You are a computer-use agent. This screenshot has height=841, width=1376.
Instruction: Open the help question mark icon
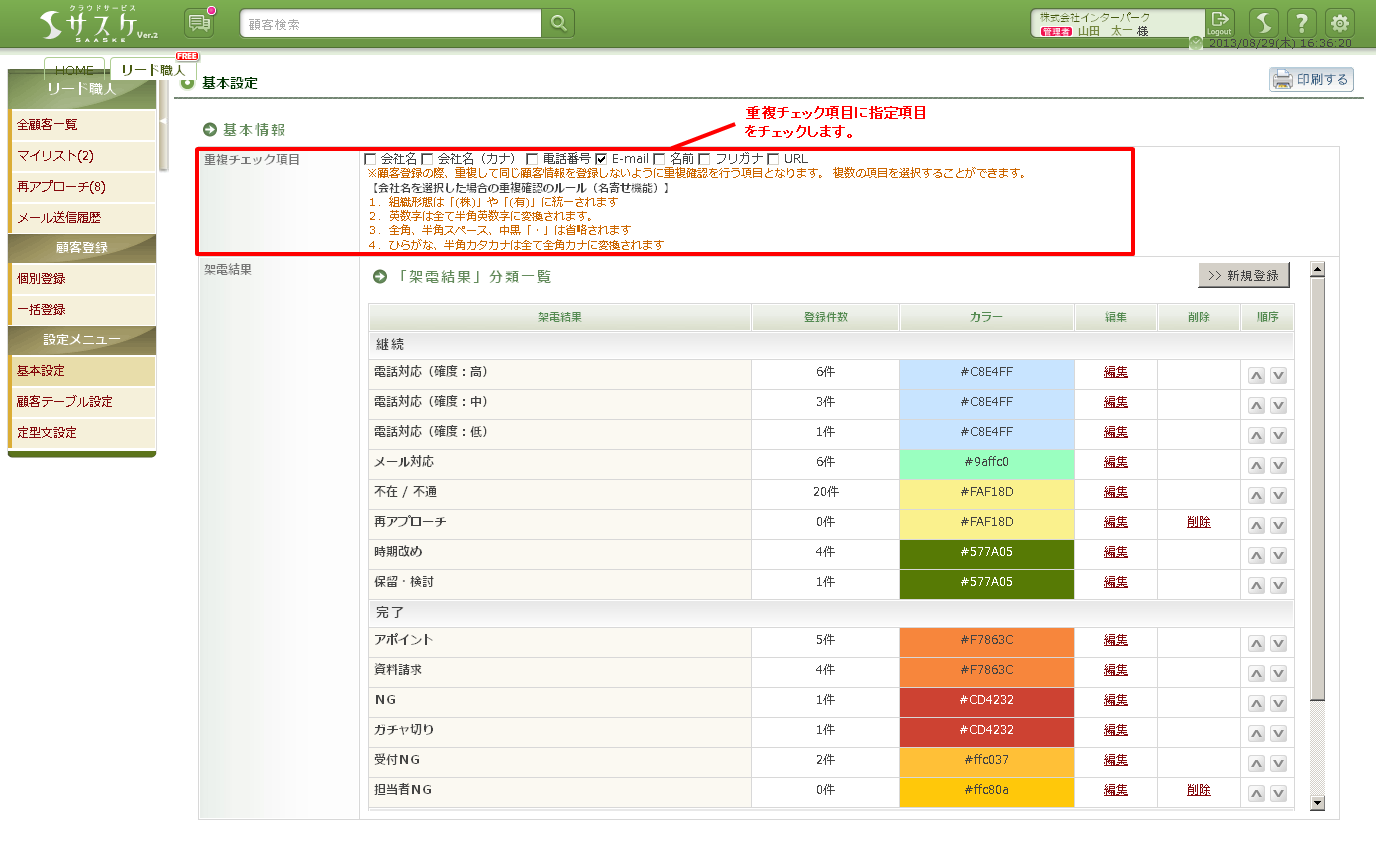[x=1301, y=23]
